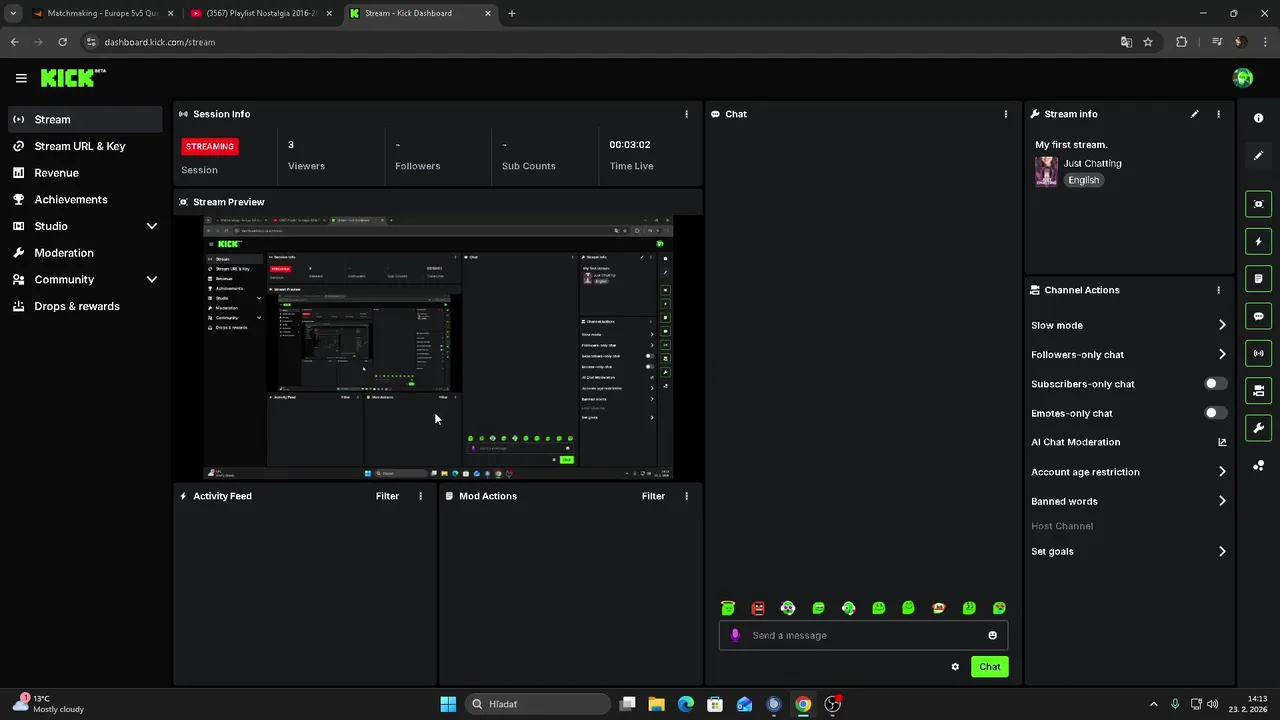Expand Set goals options
The height and width of the screenshot is (720, 1280).
pyautogui.click(x=1222, y=551)
